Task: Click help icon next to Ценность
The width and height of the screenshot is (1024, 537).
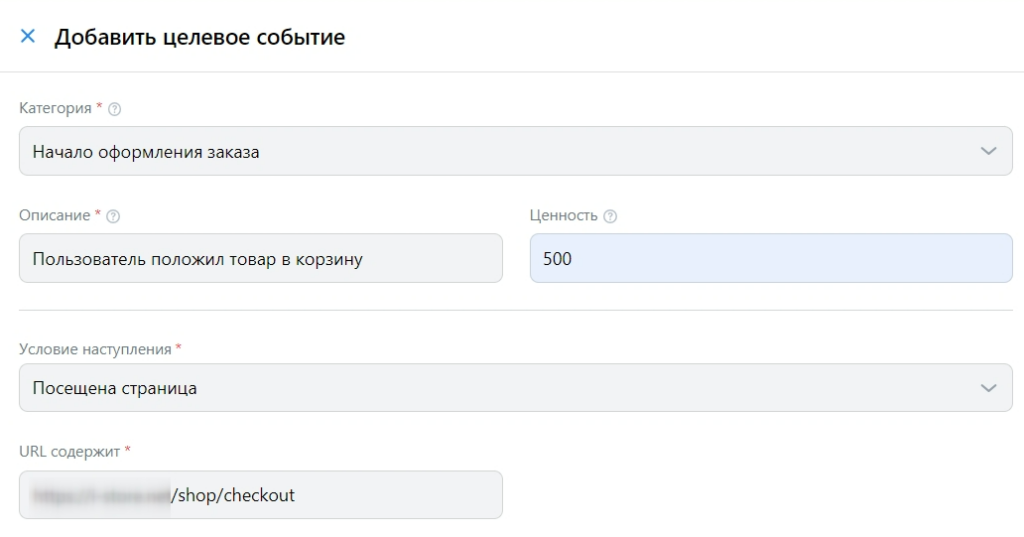Action: coord(610,216)
